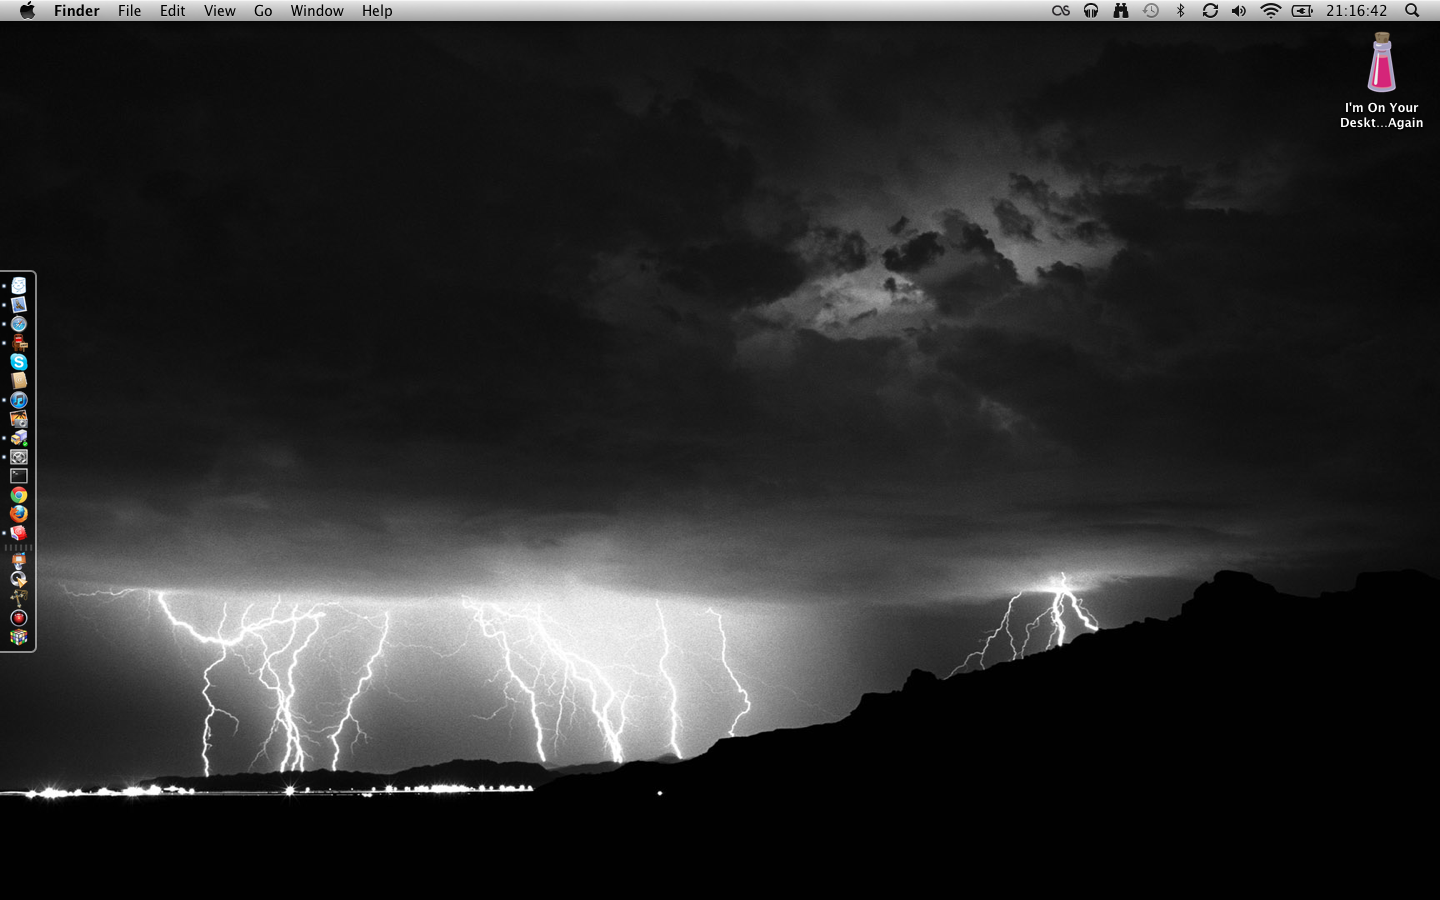Launch iTunes from the dock
1440x900 pixels.
18,400
